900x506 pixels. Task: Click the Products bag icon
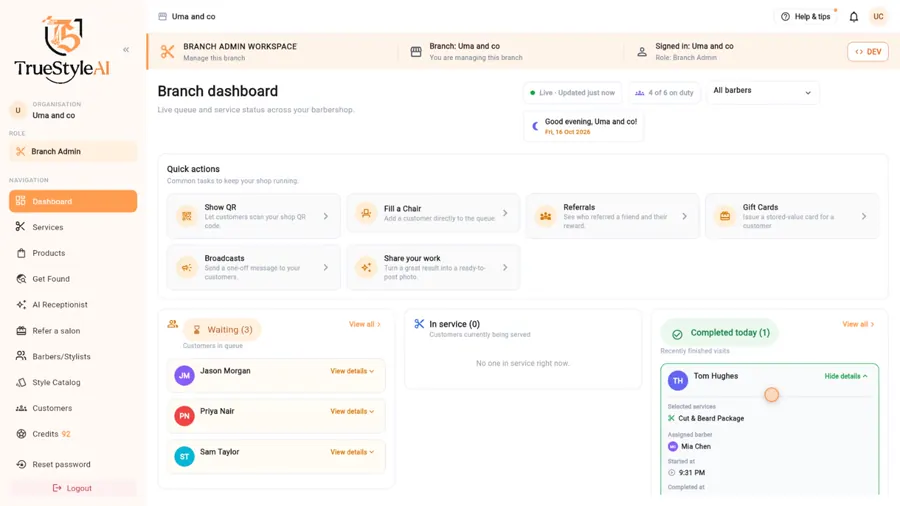point(21,253)
